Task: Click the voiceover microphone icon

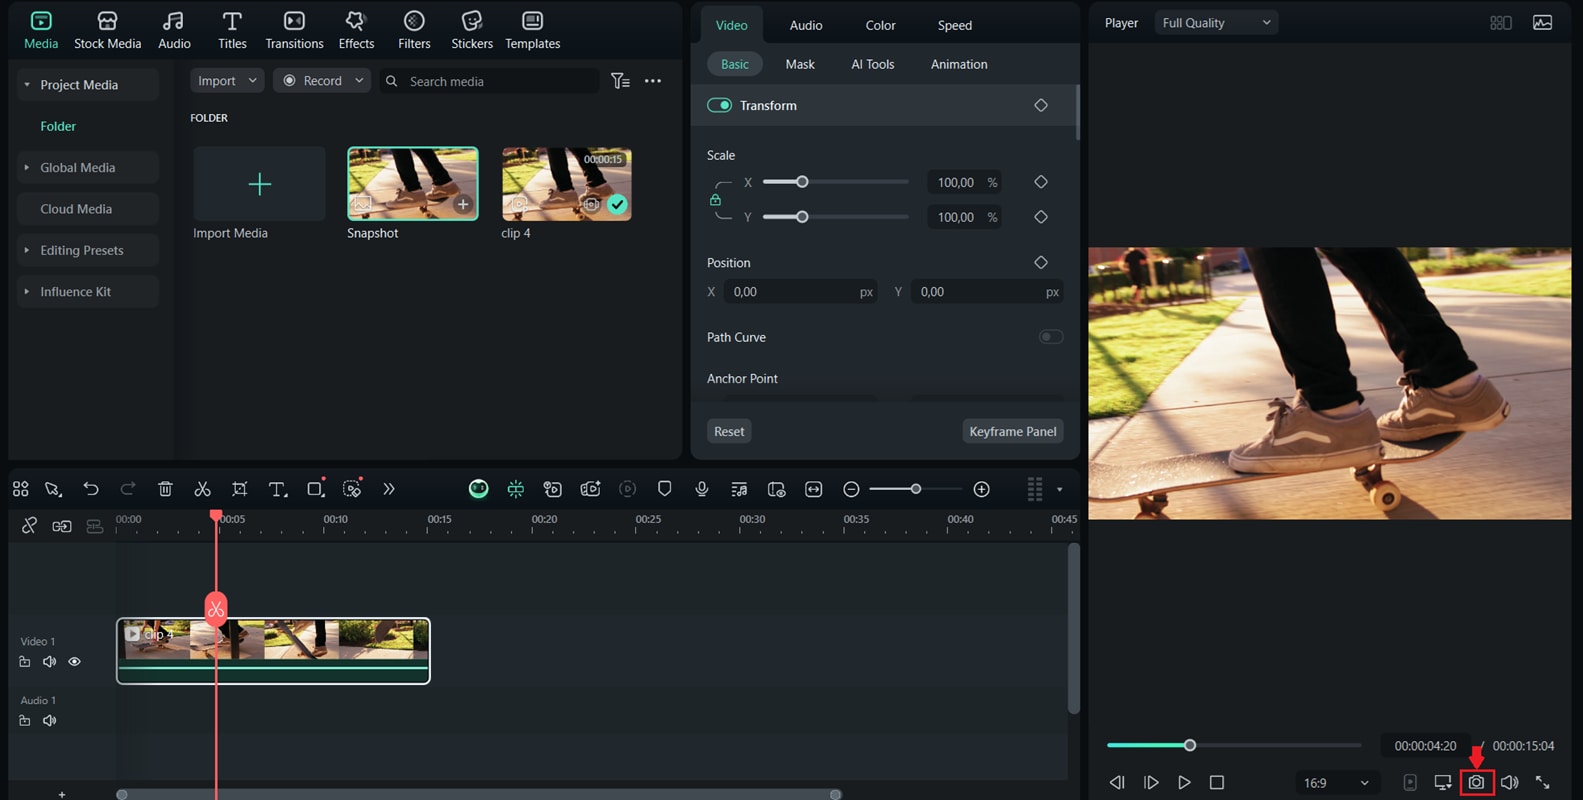Action: tap(702, 489)
